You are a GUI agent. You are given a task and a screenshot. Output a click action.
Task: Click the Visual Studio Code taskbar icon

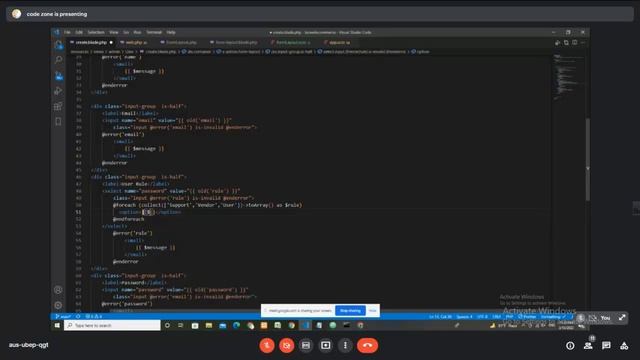(x=305, y=325)
